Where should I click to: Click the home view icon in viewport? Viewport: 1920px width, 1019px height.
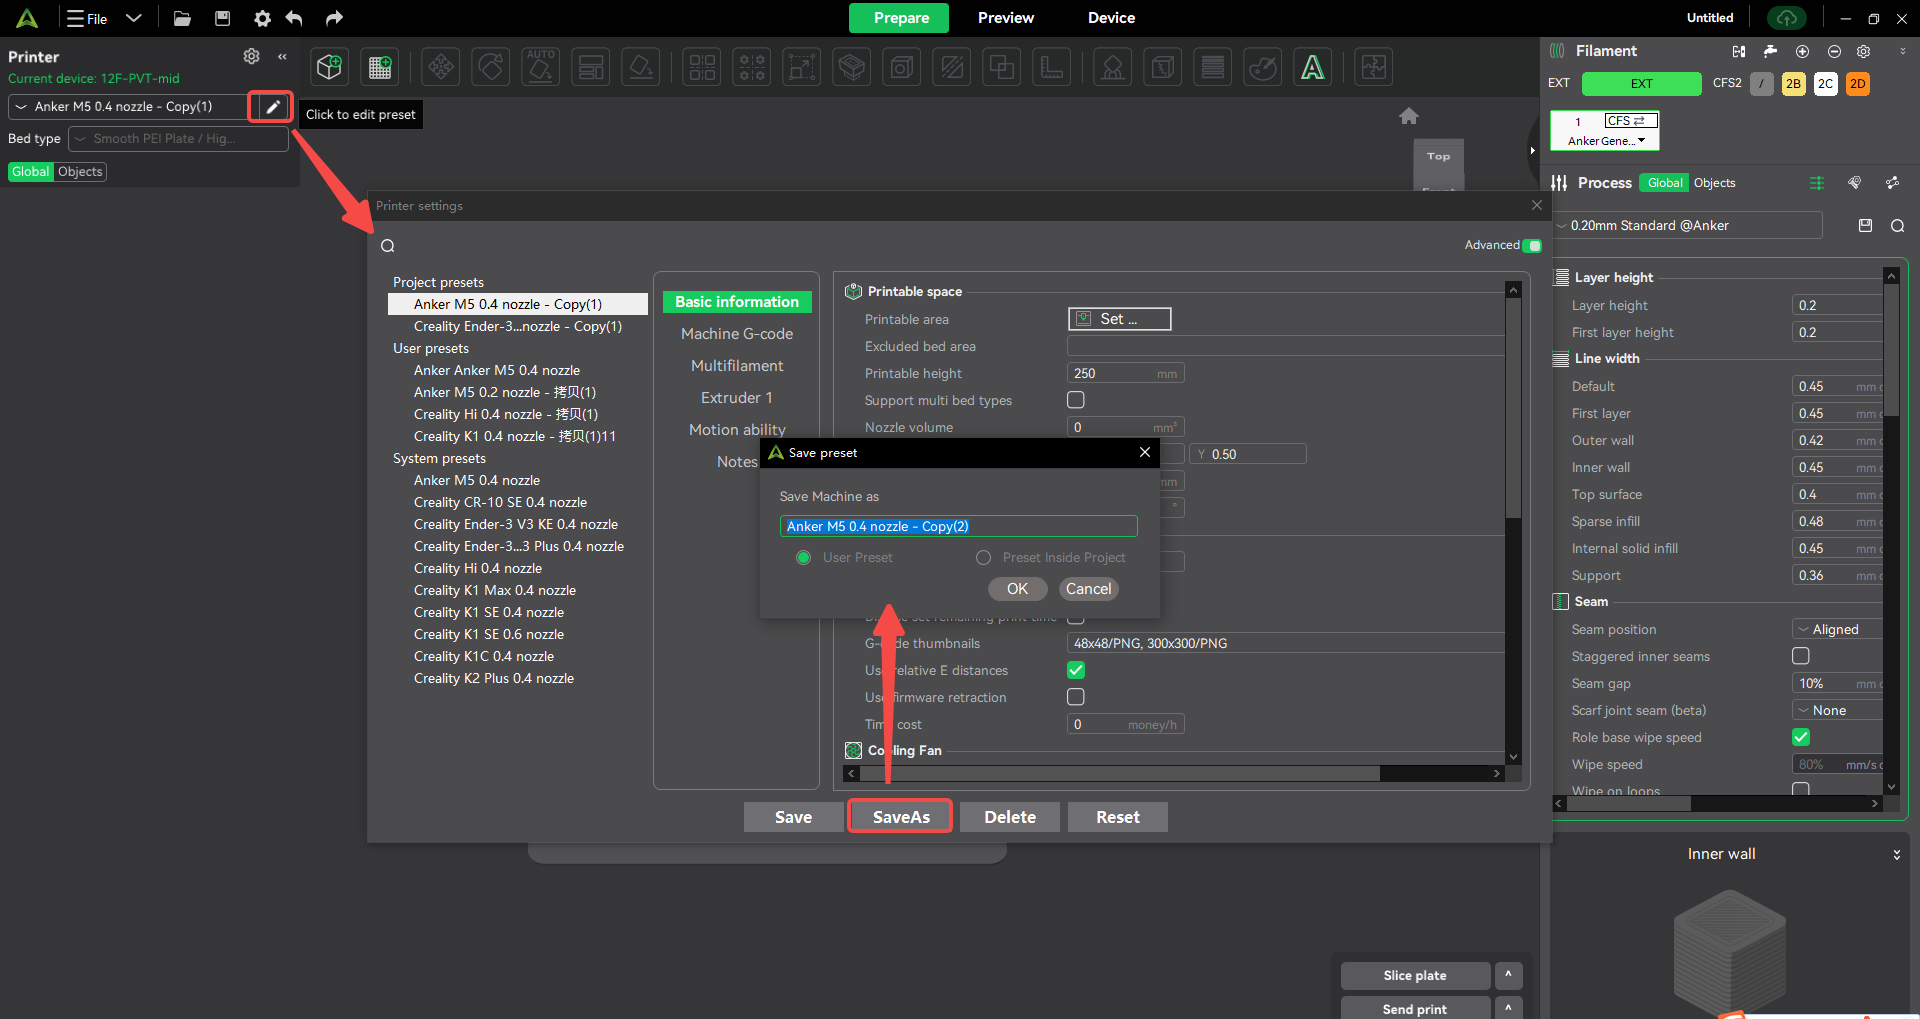coord(1409,116)
